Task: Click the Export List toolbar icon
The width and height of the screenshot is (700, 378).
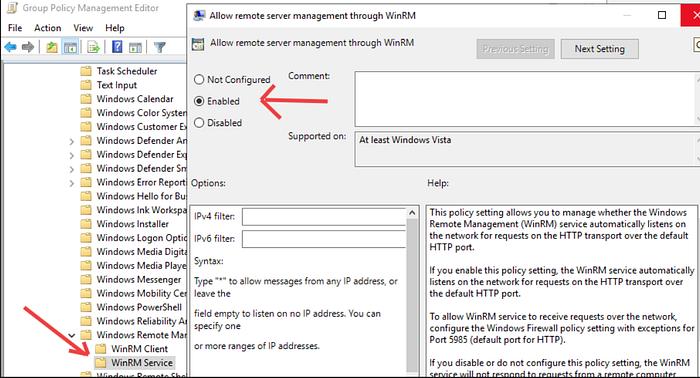Action: [x=93, y=47]
